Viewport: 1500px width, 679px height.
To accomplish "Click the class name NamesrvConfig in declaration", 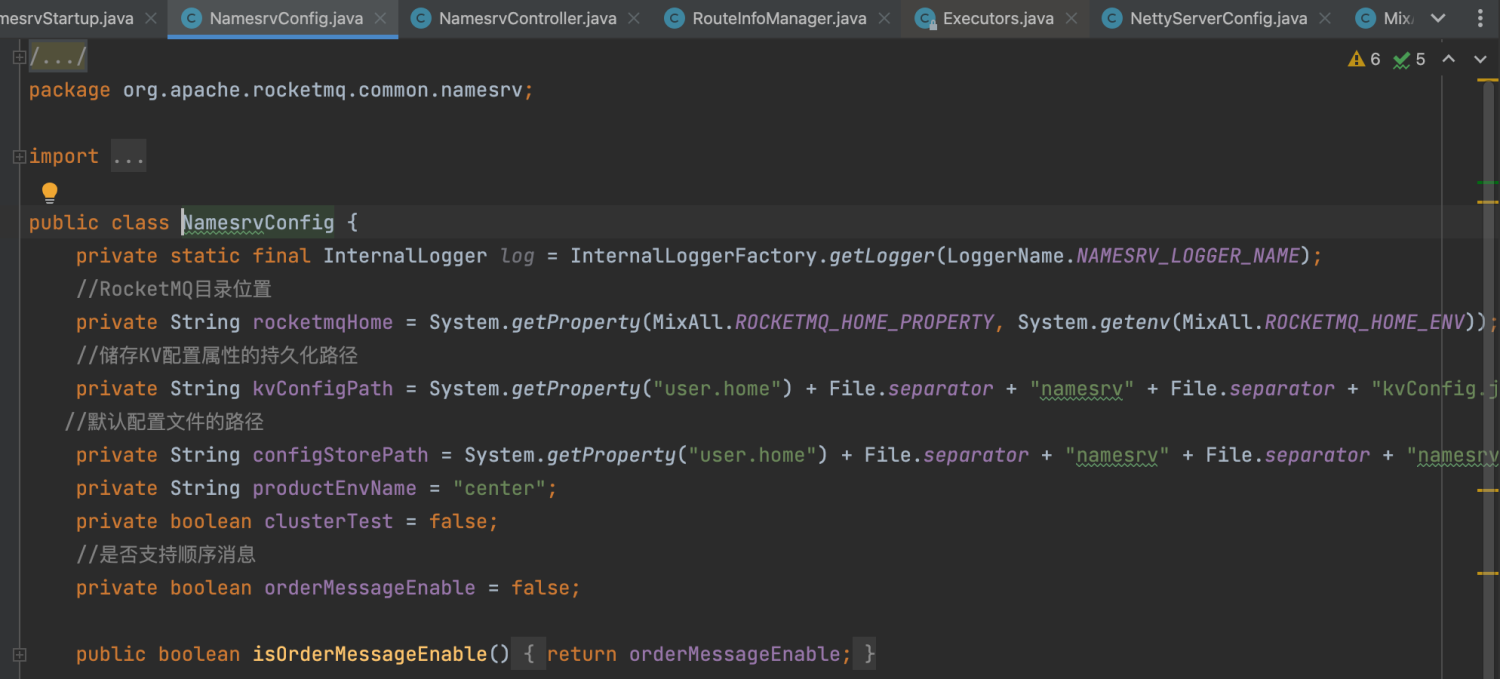I will 258,222.
